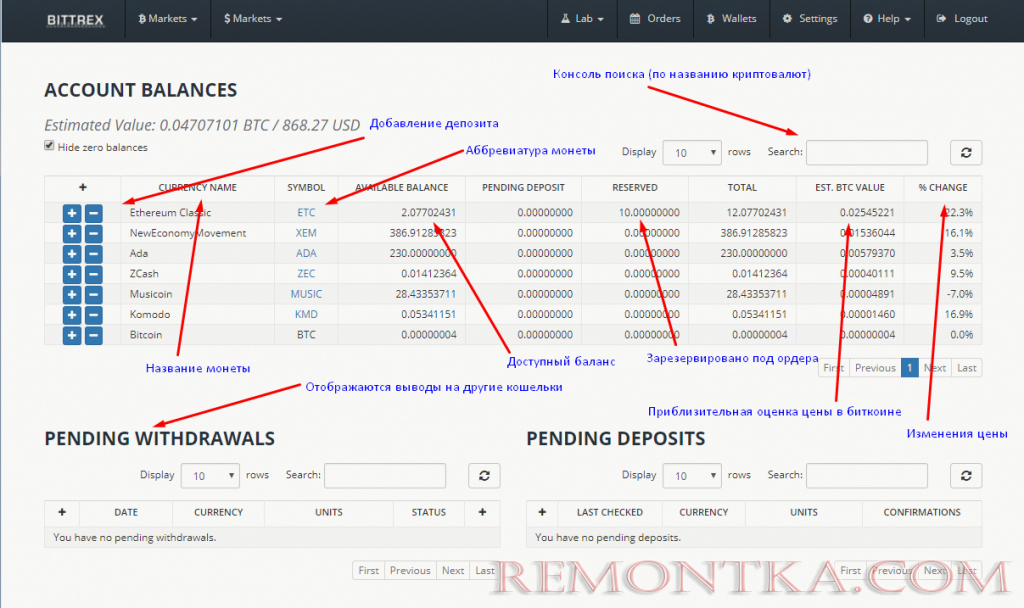Sort by Symbol column header
This screenshot has height=608, width=1024.
coord(306,187)
